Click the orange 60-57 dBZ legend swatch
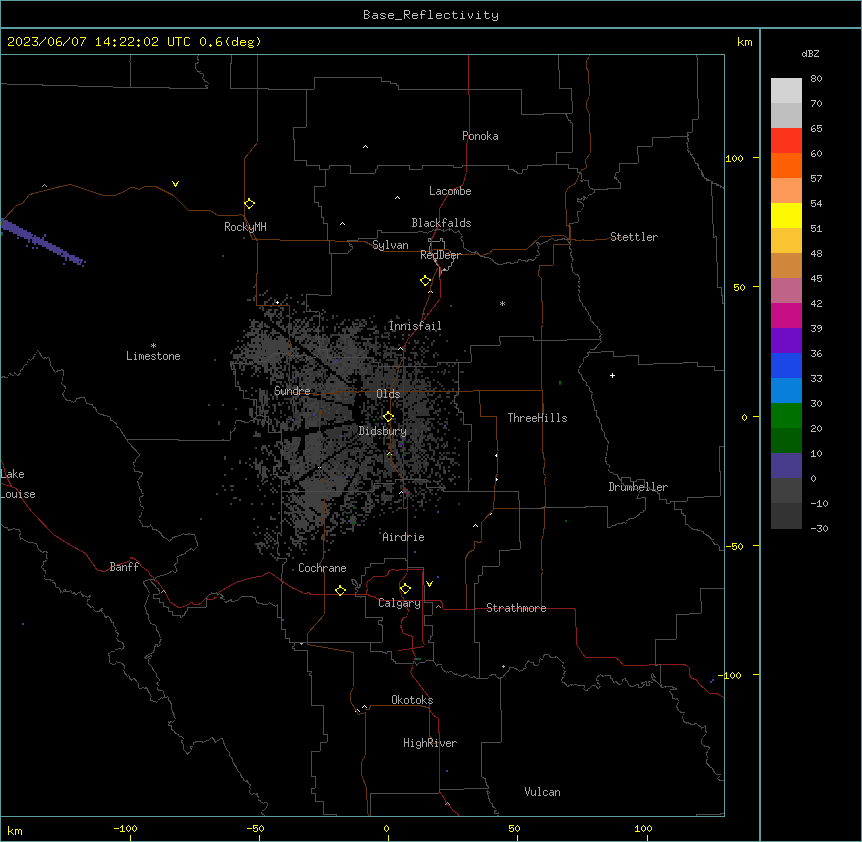862x842 pixels. point(786,165)
